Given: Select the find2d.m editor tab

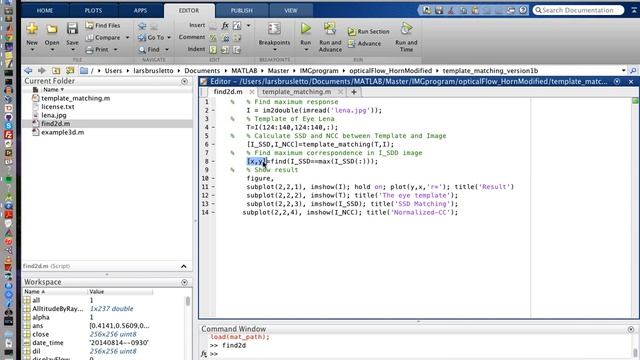Looking at the screenshot, I should [x=228, y=92].
